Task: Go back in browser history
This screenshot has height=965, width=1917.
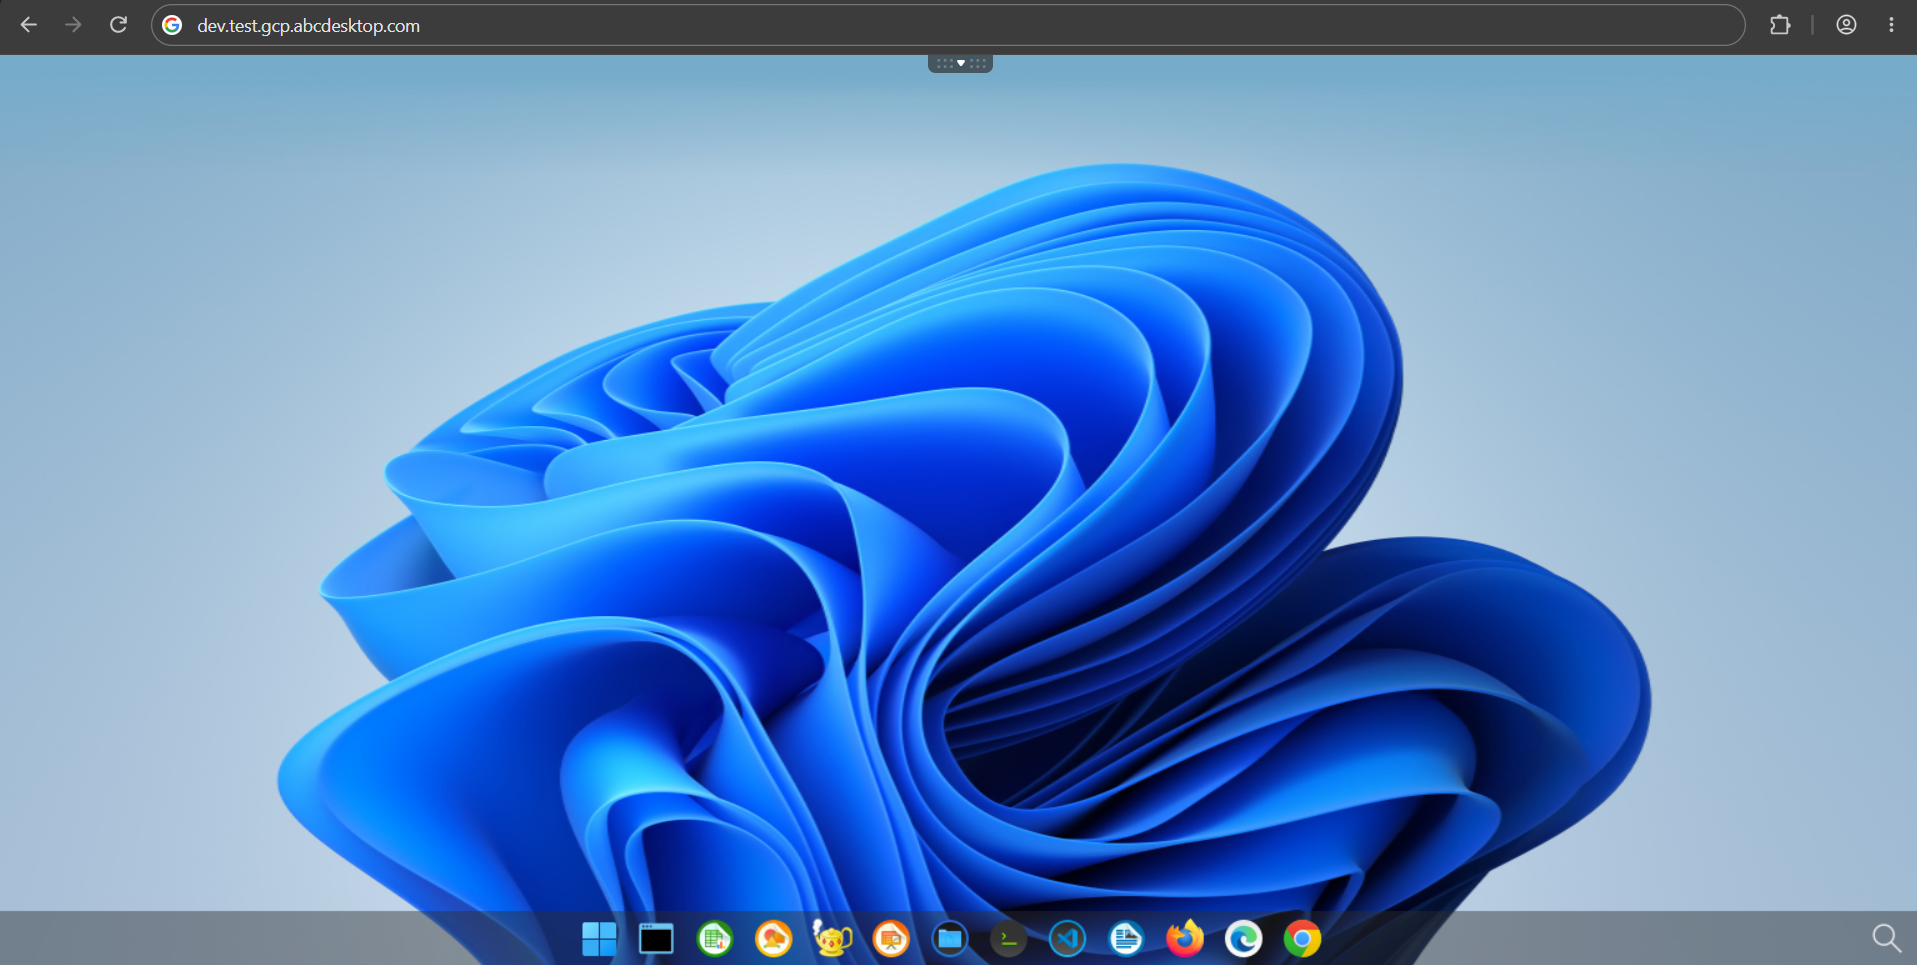Action: pyautogui.click(x=29, y=25)
